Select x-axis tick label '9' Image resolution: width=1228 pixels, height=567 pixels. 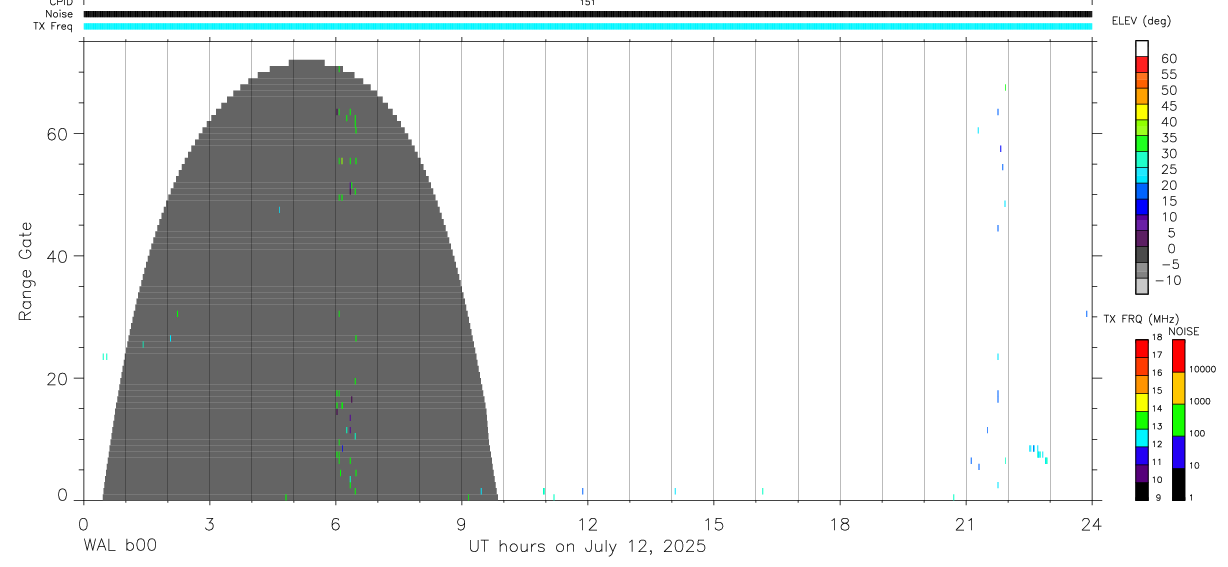(x=461, y=523)
